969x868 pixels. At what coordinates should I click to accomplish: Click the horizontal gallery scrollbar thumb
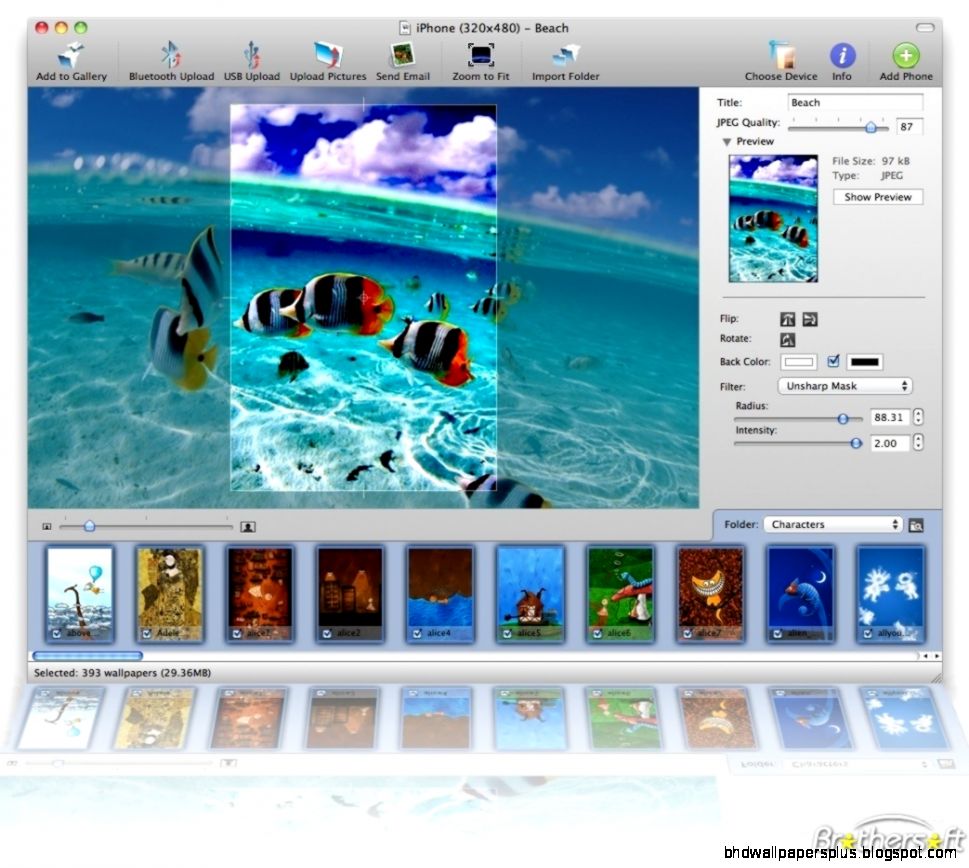[x=88, y=655]
